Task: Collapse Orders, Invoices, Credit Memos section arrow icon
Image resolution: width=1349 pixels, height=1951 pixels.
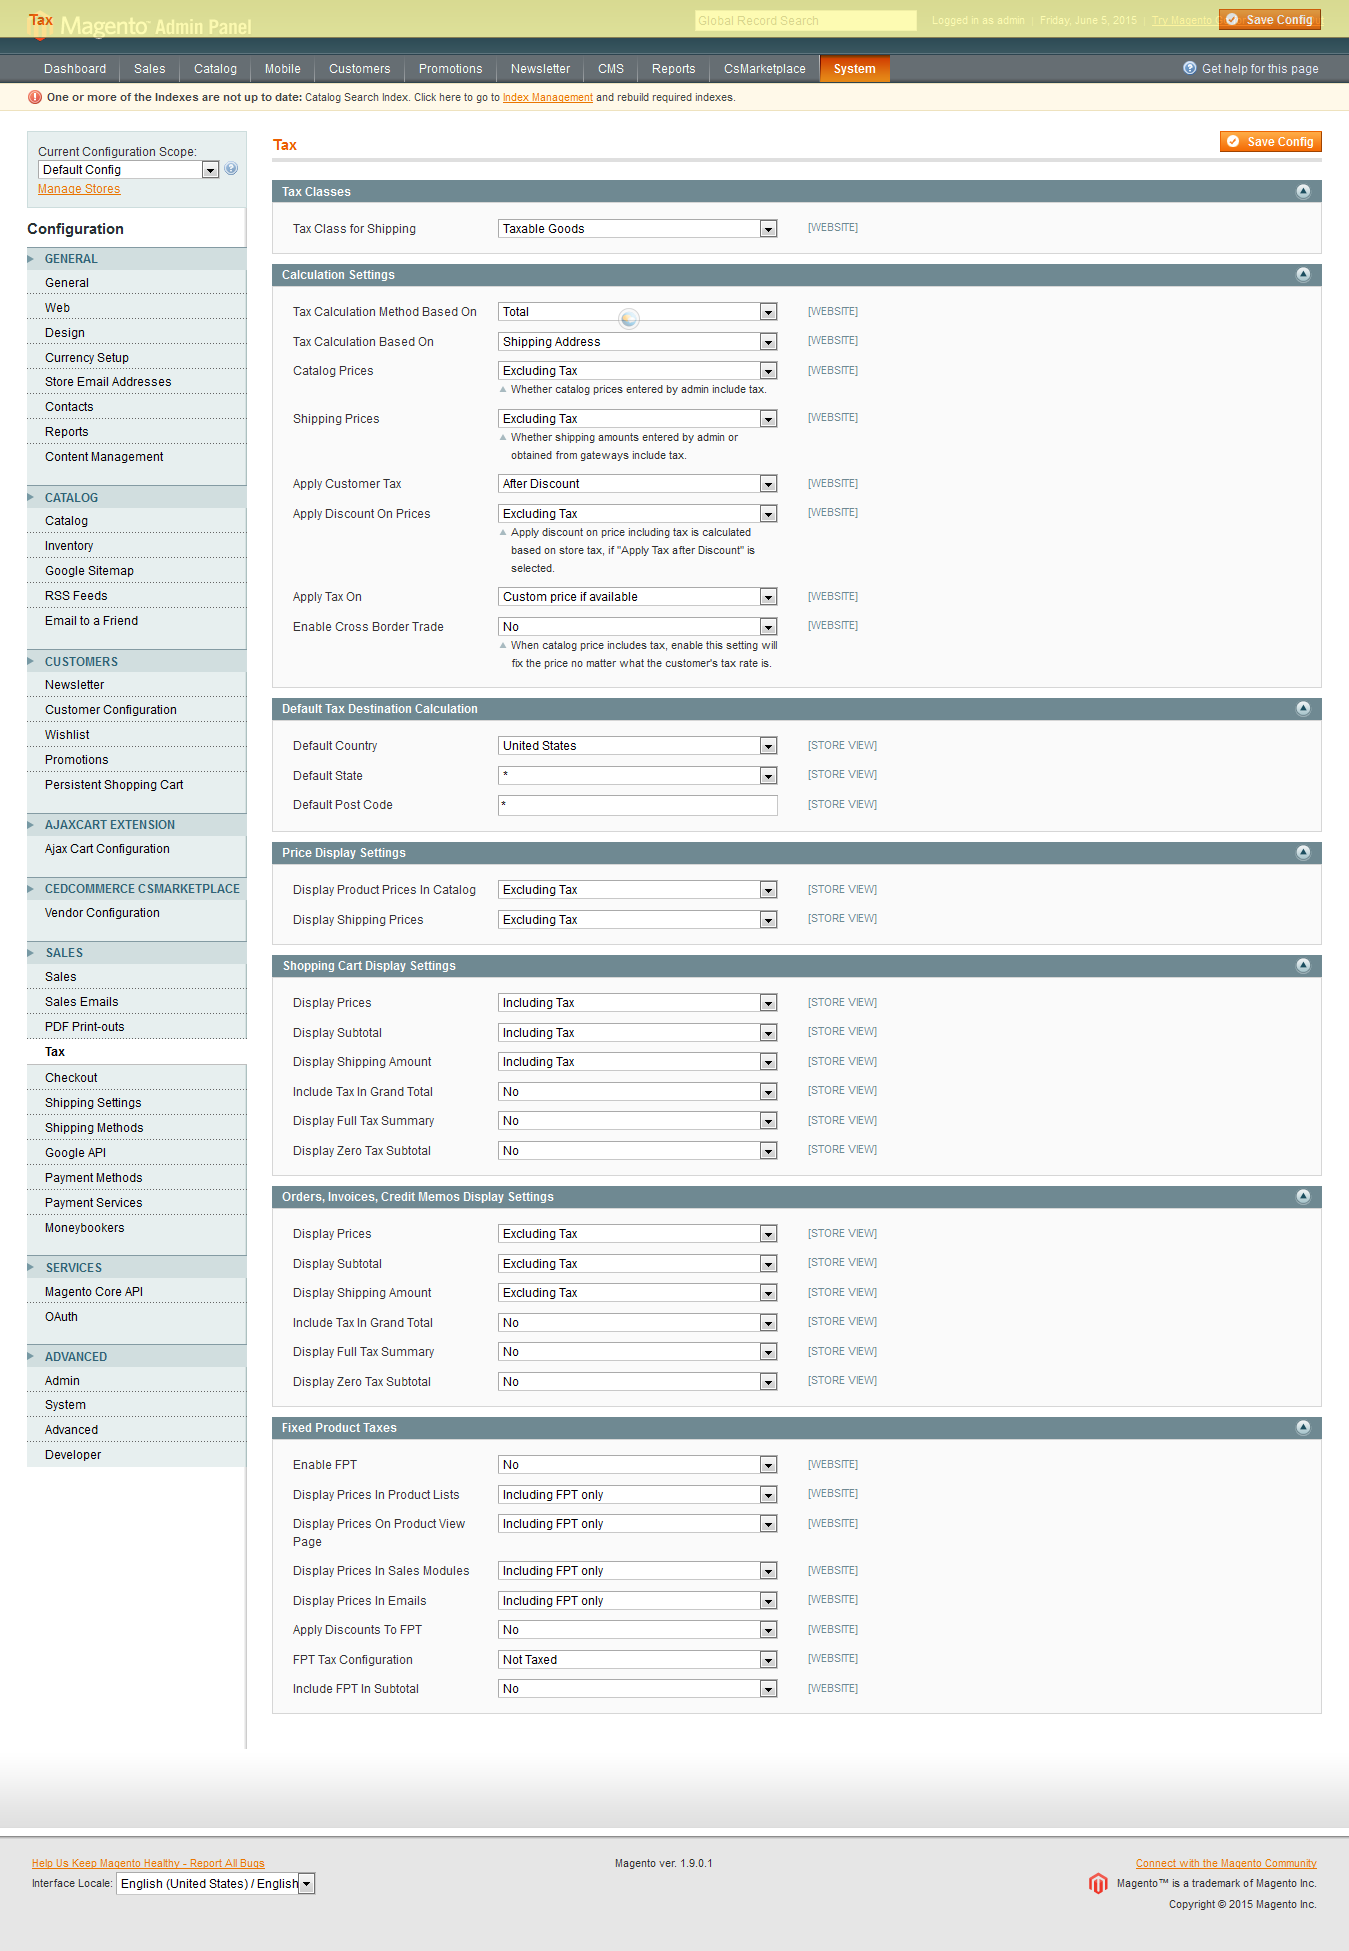Action: [1303, 1196]
